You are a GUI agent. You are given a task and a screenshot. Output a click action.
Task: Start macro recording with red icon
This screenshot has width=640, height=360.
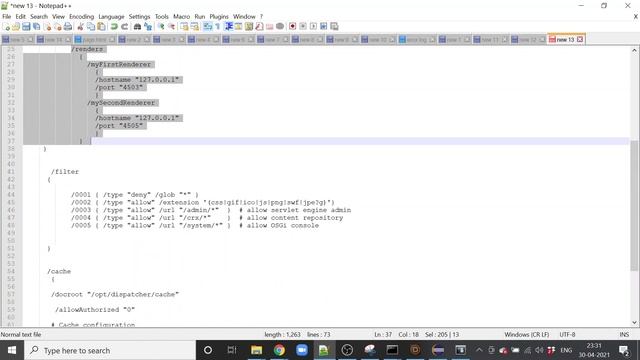click(293, 27)
